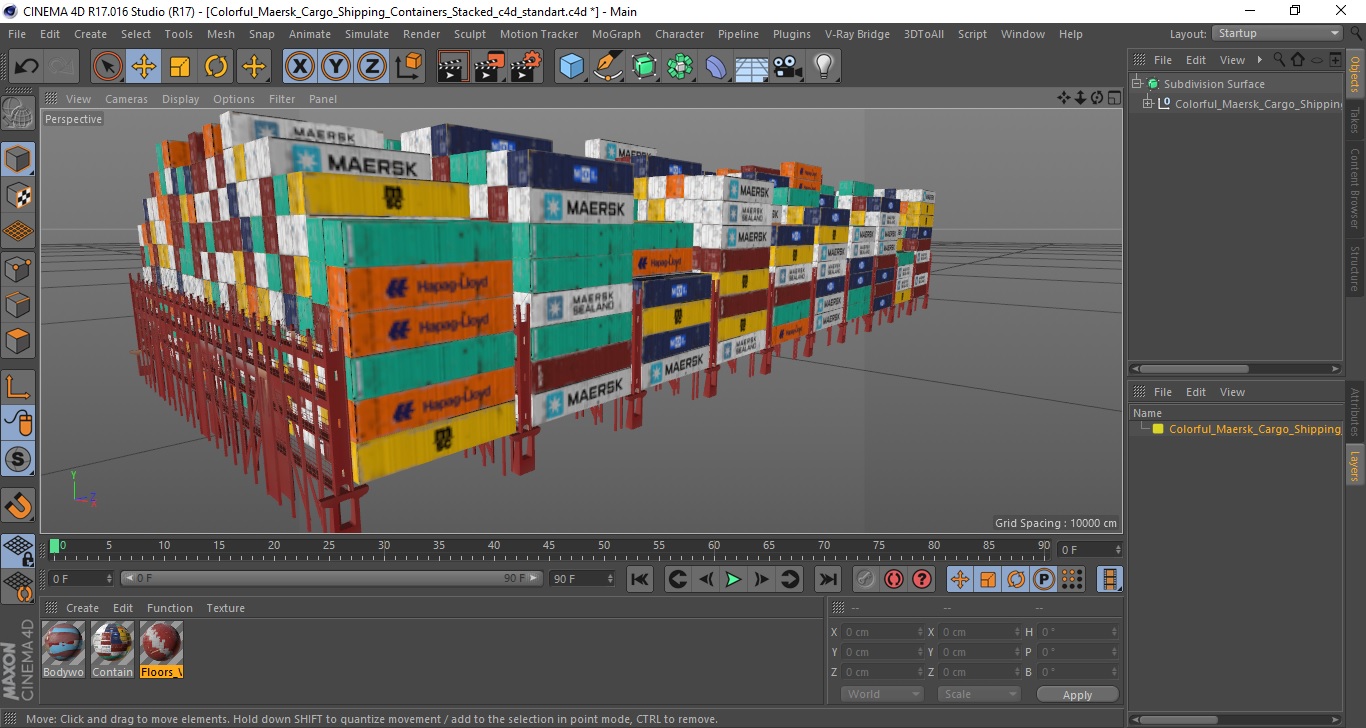The image size is (1366, 728).
Task: Toggle Z axis lock
Action: [372, 67]
